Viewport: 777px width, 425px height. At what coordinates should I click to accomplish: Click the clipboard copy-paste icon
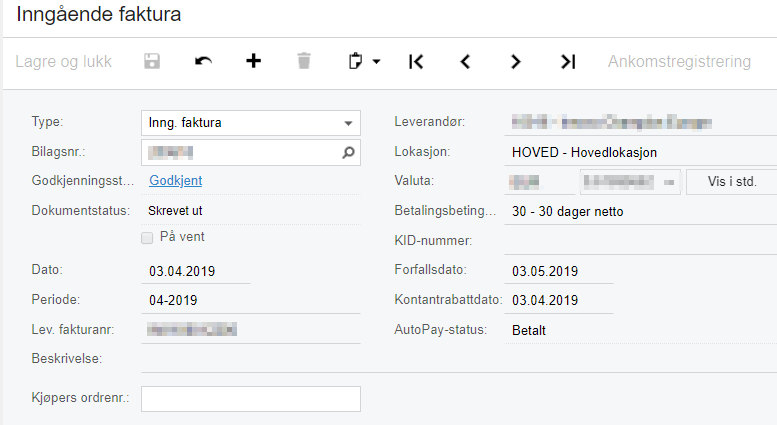coord(355,61)
